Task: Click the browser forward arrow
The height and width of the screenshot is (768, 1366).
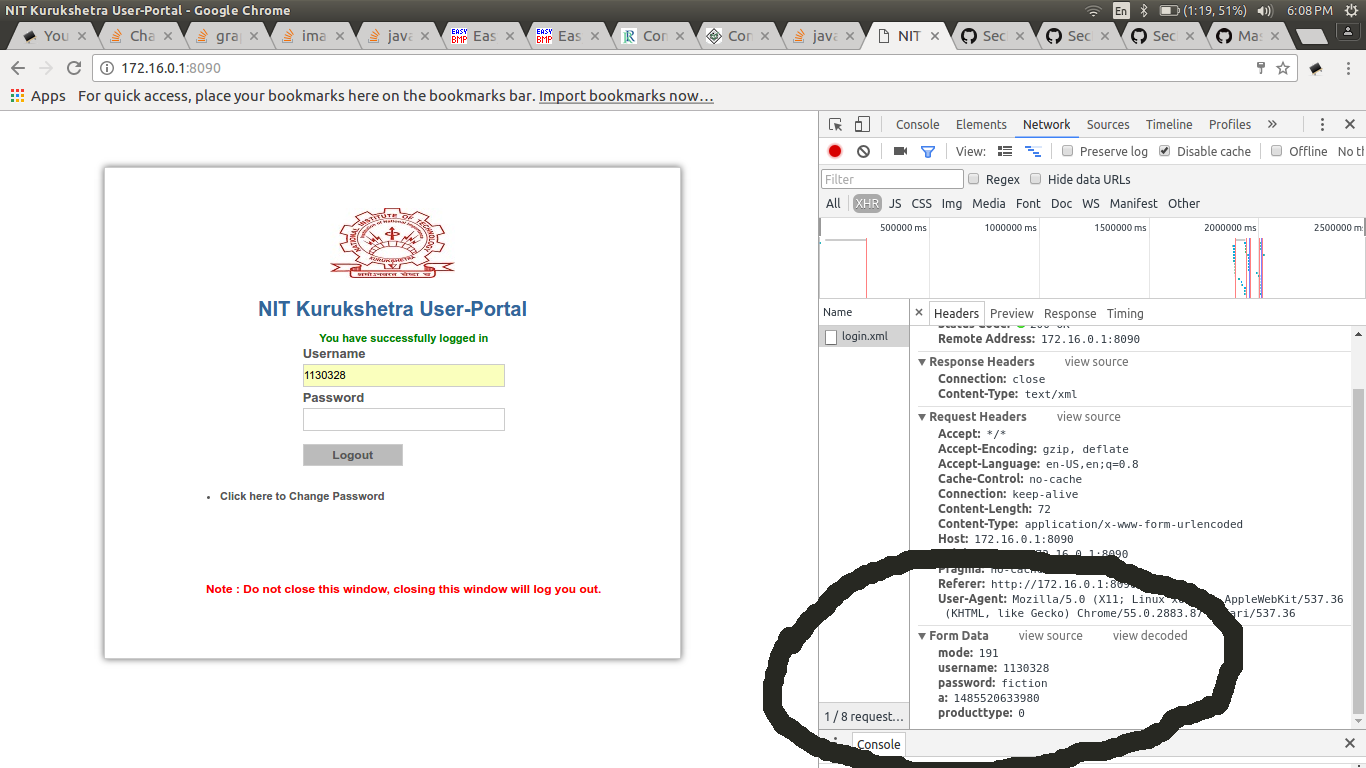Action: click(46, 68)
